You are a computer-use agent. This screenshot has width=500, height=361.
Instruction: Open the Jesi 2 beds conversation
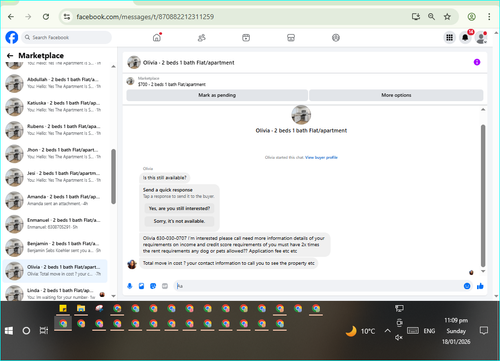[x=55, y=177]
